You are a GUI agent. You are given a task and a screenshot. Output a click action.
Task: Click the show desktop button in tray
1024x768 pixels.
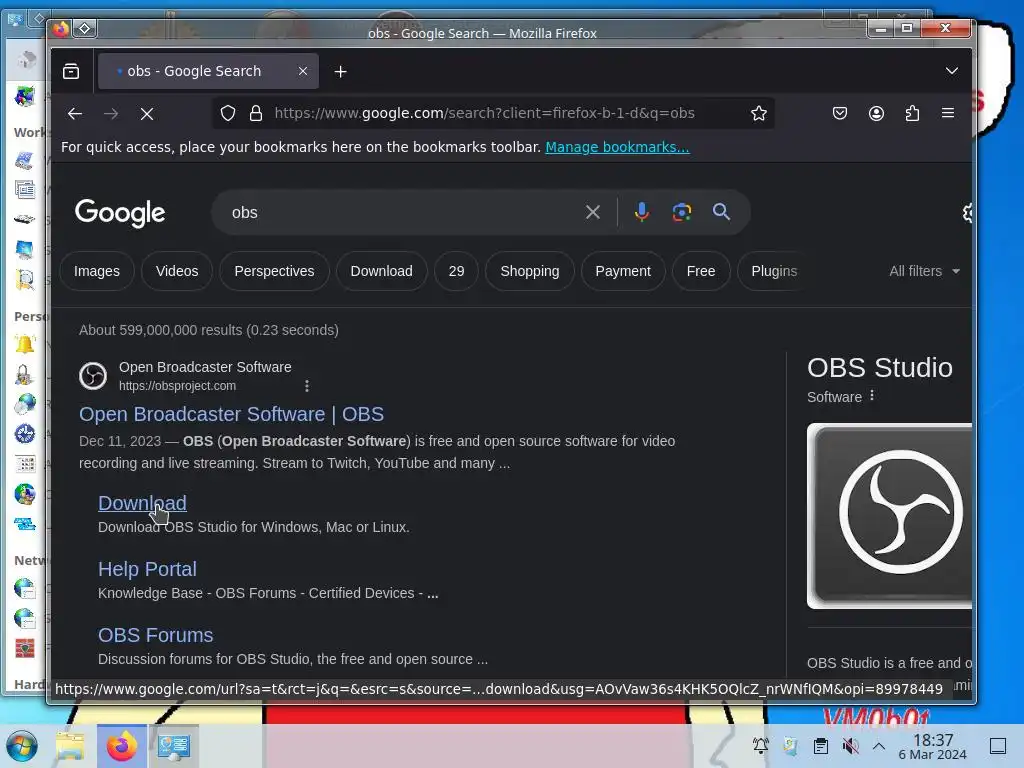point(998,746)
